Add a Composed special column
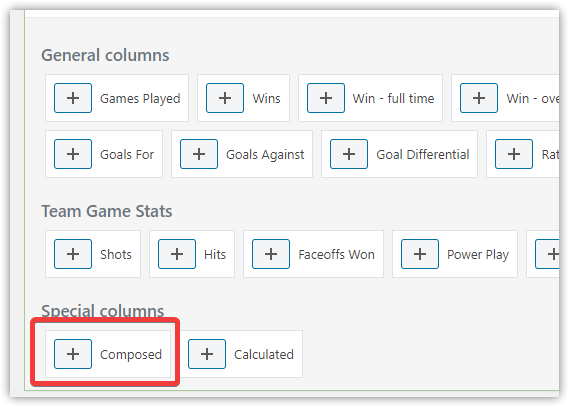 (x=73, y=354)
